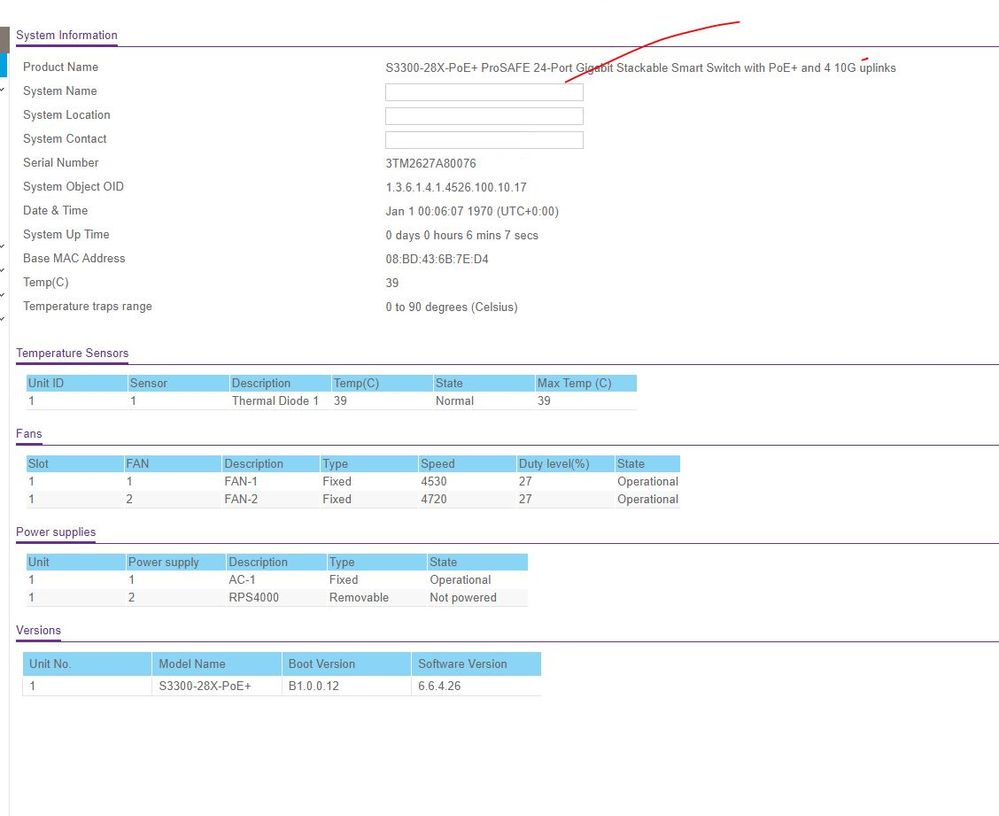The height and width of the screenshot is (816, 999).
Task: Click the Power supplies section heading
Action: coord(56,532)
